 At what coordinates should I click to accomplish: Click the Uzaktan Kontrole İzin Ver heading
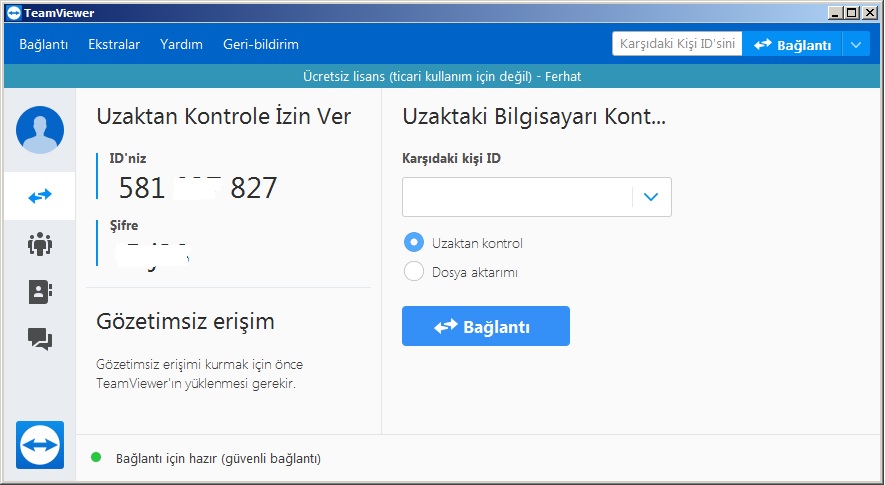pos(224,116)
